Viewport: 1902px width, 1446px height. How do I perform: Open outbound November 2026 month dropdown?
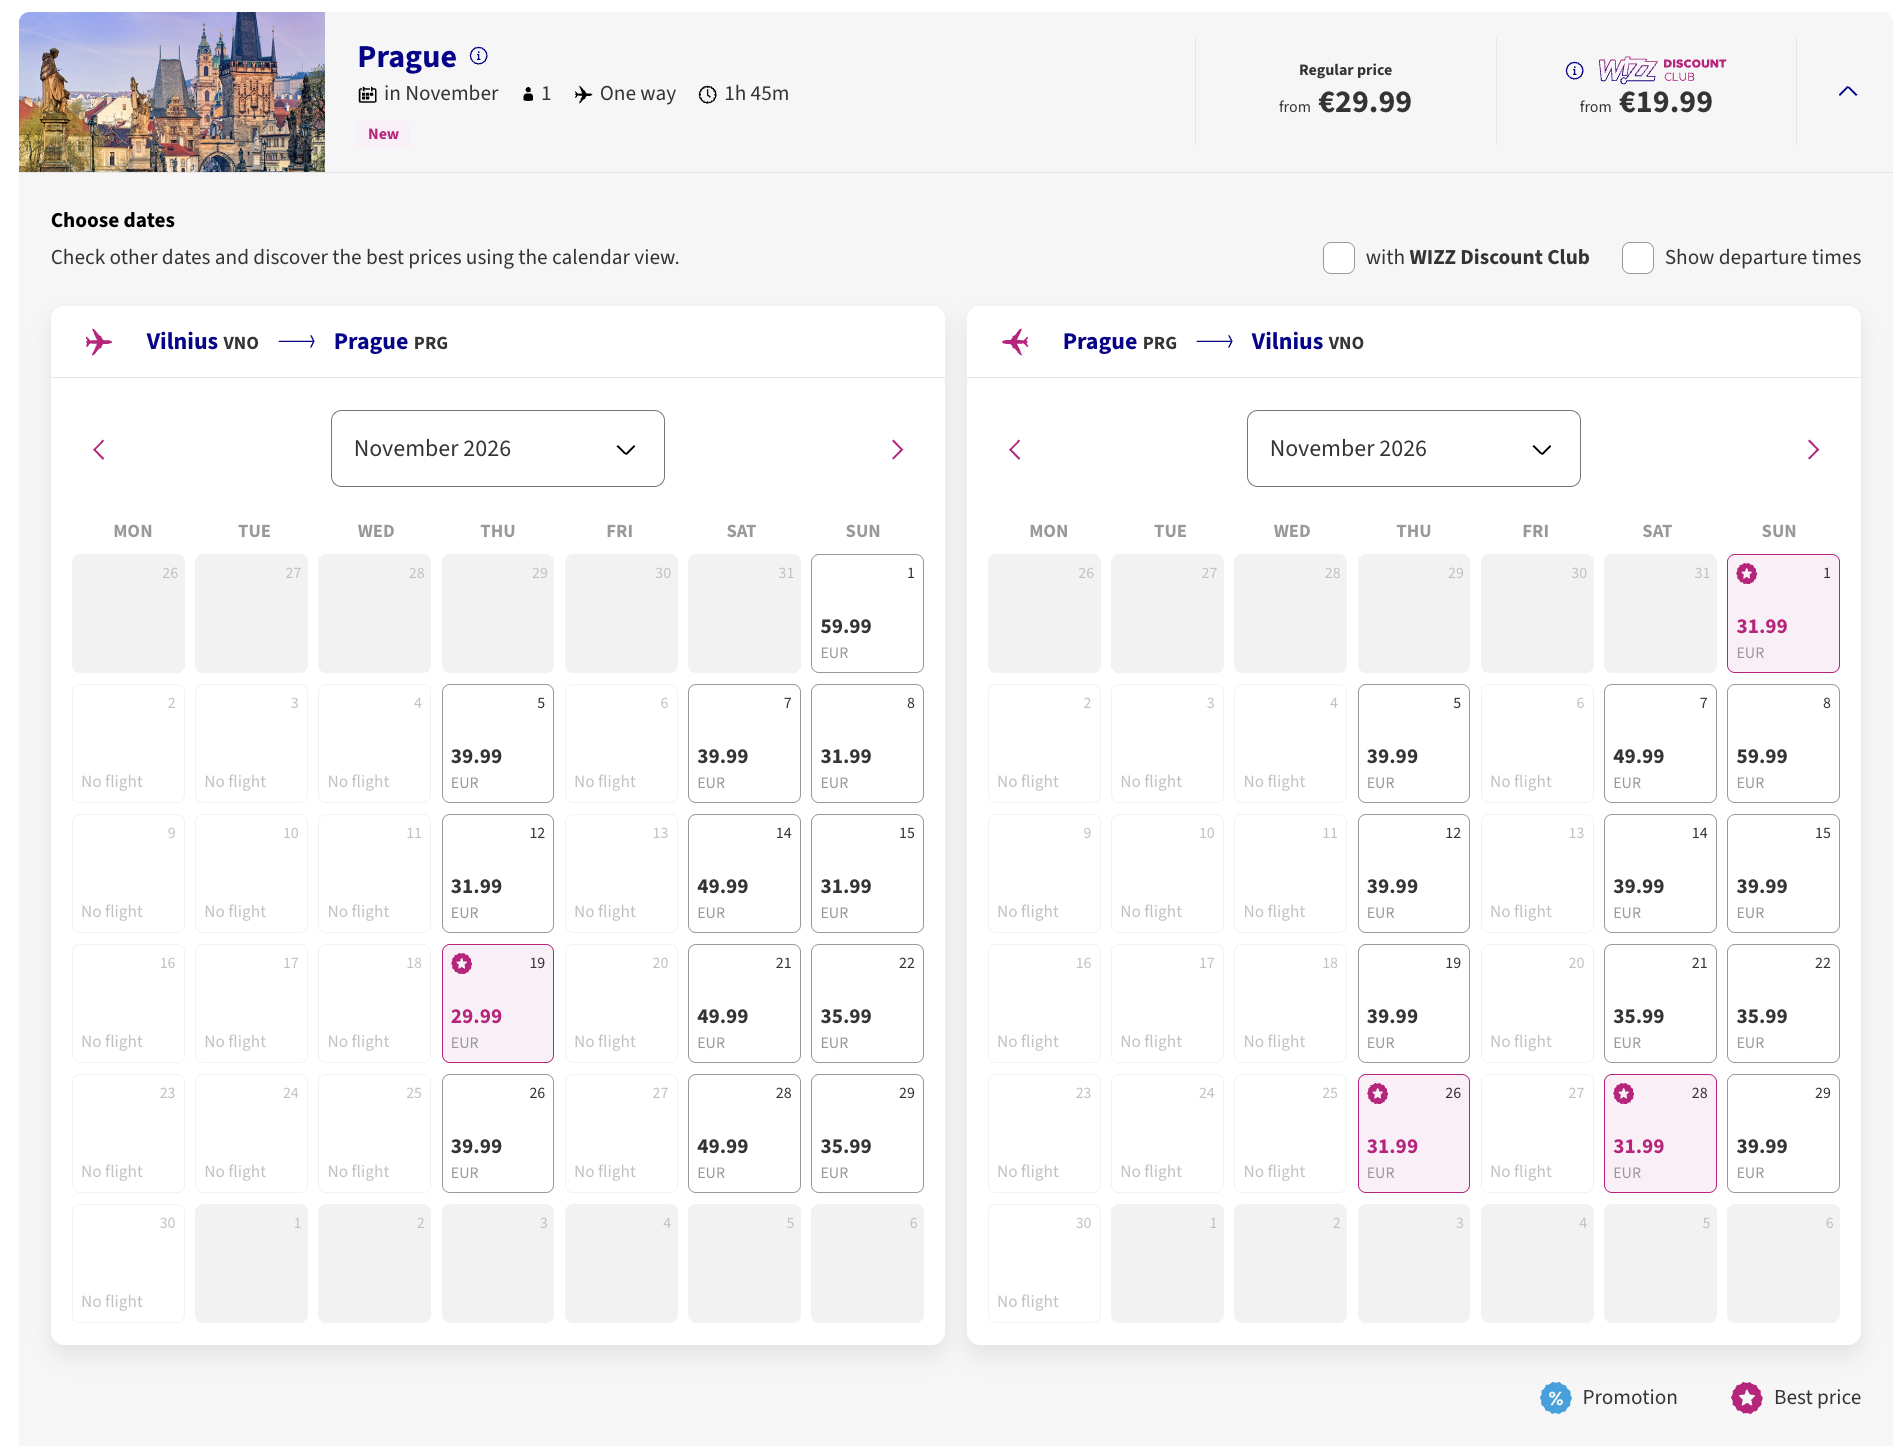(497, 449)
